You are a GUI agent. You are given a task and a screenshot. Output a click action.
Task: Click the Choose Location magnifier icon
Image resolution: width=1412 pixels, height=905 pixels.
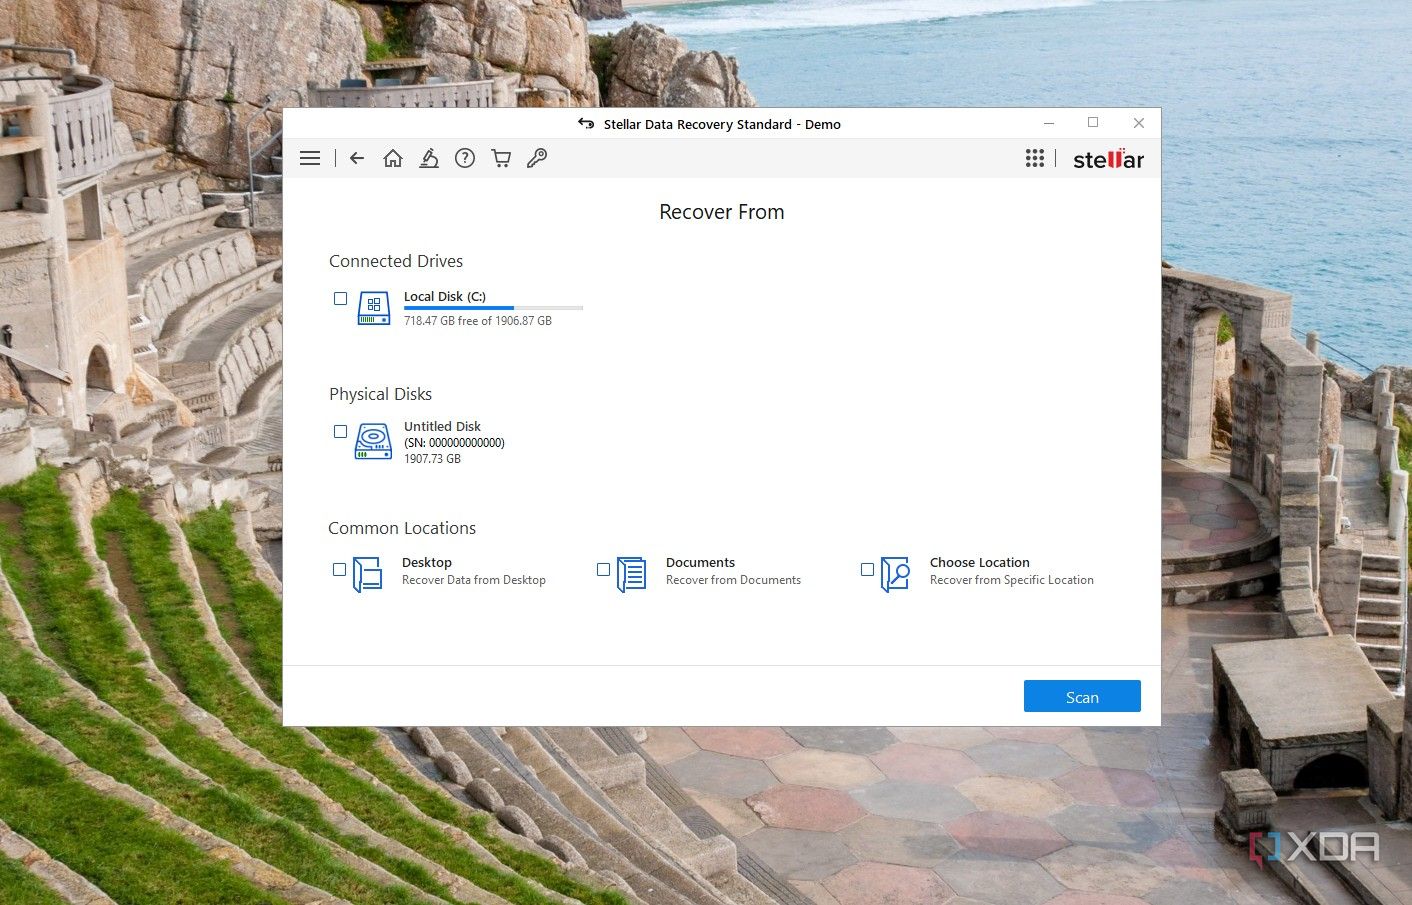click(896, 574)
